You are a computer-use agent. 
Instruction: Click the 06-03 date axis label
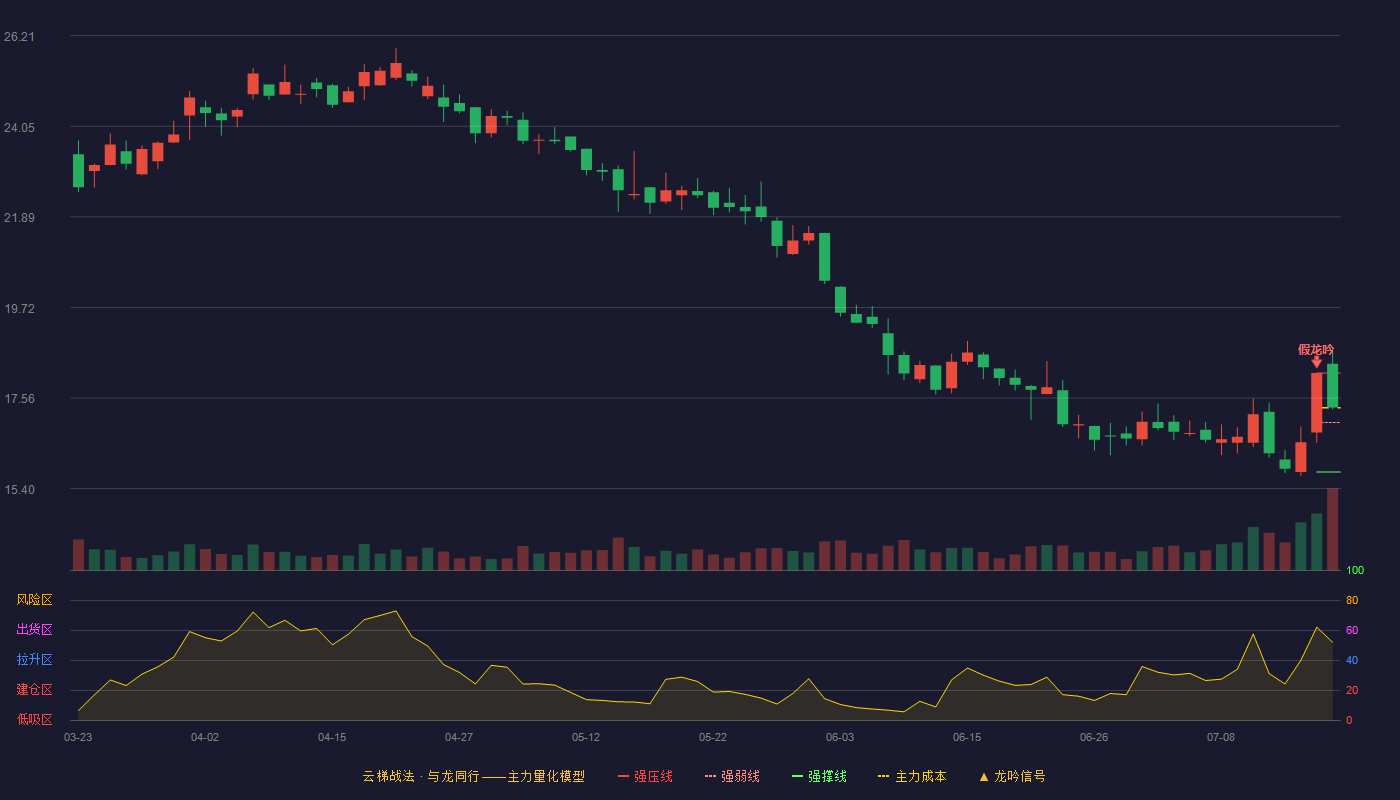point(840,737)
